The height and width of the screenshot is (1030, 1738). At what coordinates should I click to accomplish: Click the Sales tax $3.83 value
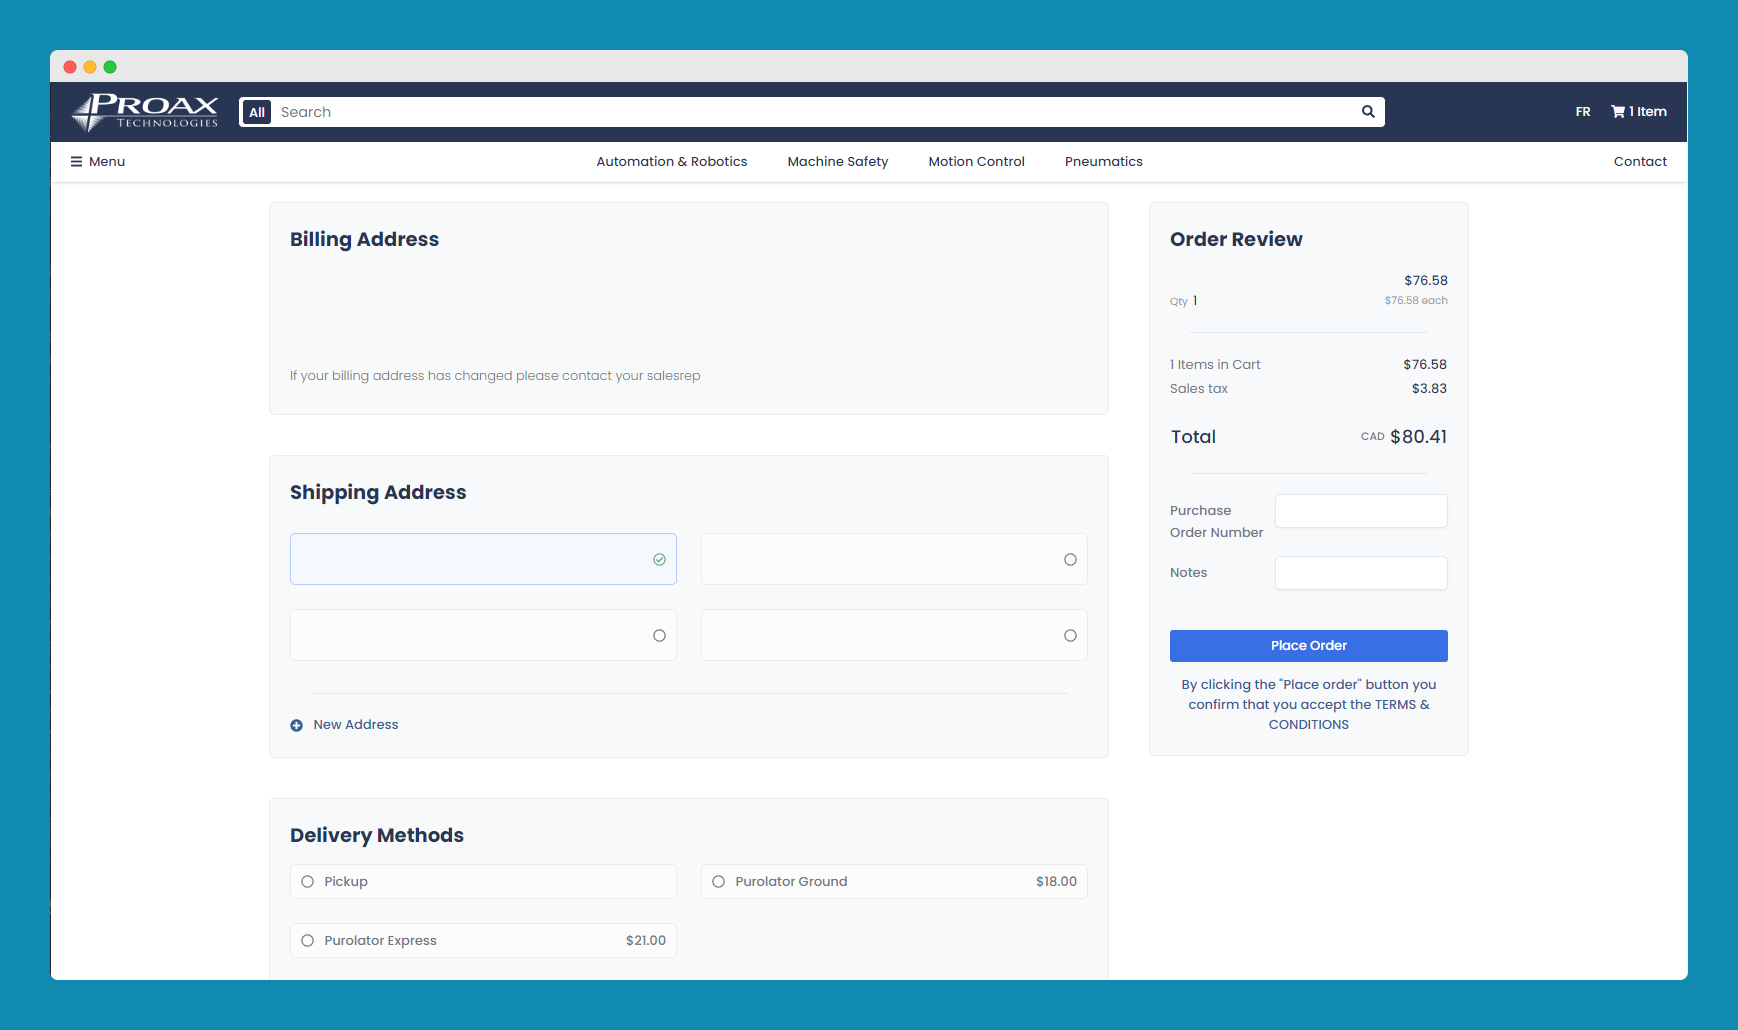tap(1429, 388)
